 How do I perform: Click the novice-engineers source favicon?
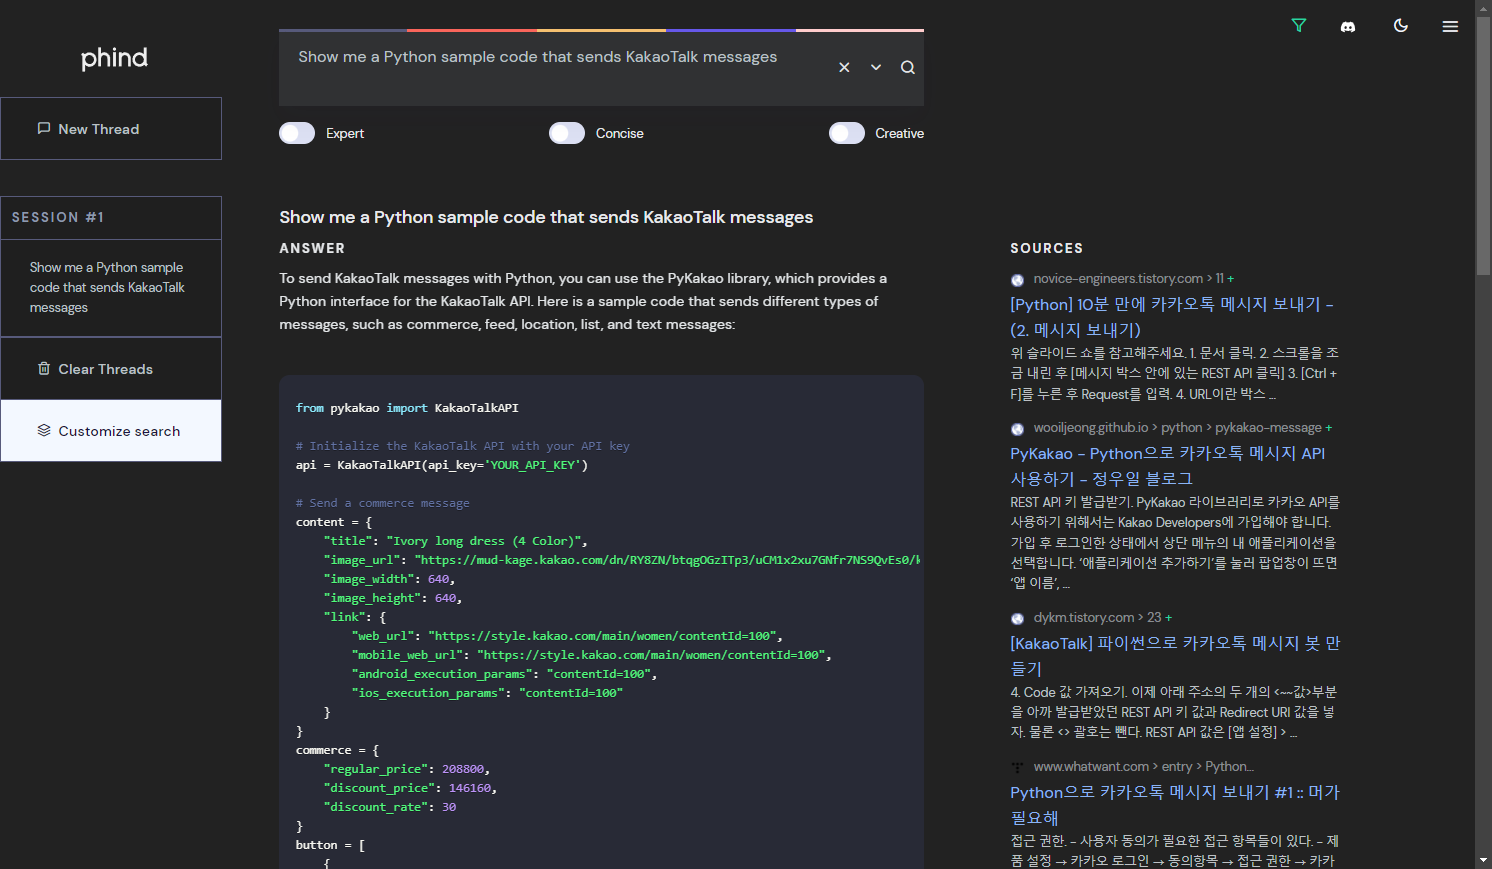click(x=1017, y=280)
